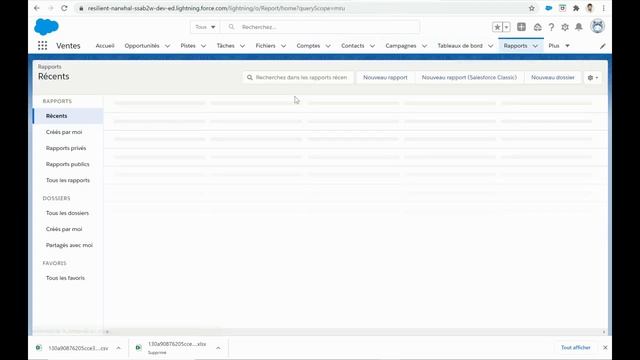
Task: Open the report list settings gear
Action: click(593, 78)
